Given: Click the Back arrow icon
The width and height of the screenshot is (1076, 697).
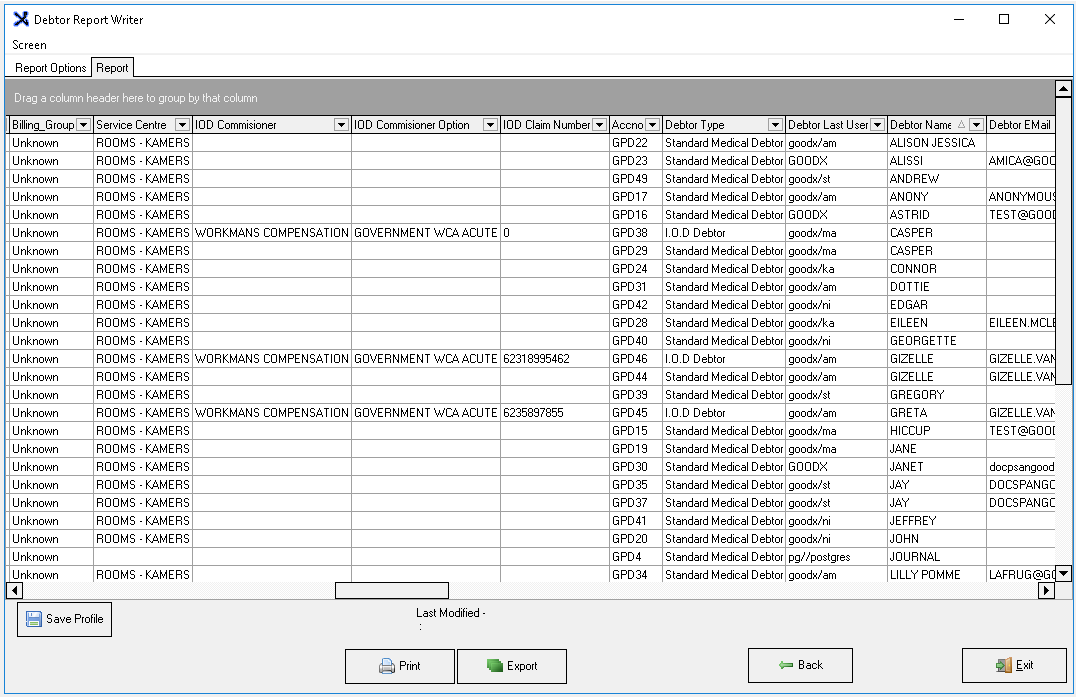Looking at the screenshot, I should pos(786,665).
